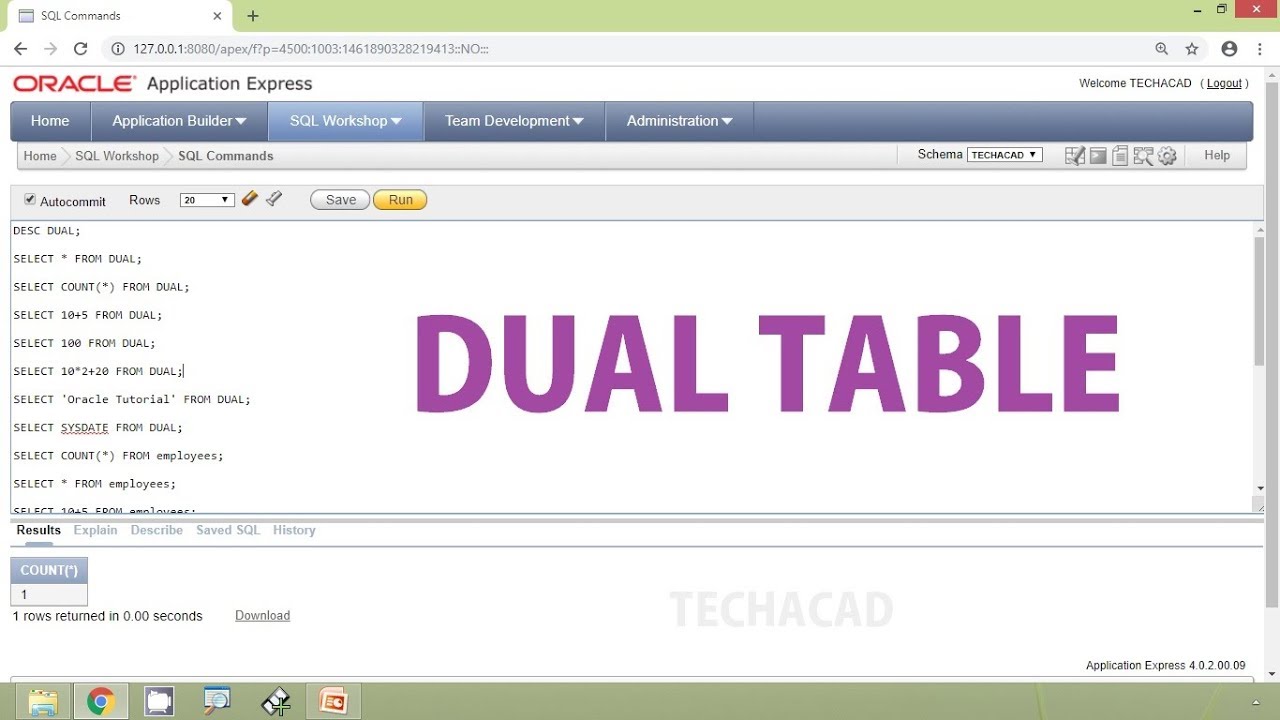This screenshot has height=720, width=1280.
Task: Click the line 'DESC DUAL;'
Action: (47, 231)
